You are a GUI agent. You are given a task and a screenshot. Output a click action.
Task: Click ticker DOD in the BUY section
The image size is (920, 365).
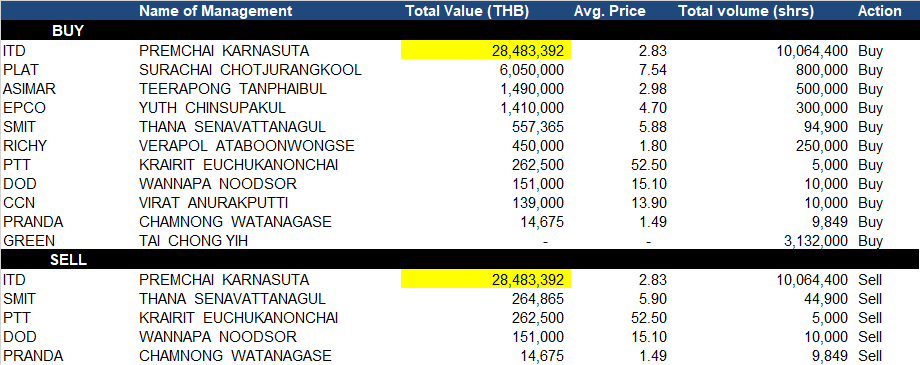pos(19,184)
